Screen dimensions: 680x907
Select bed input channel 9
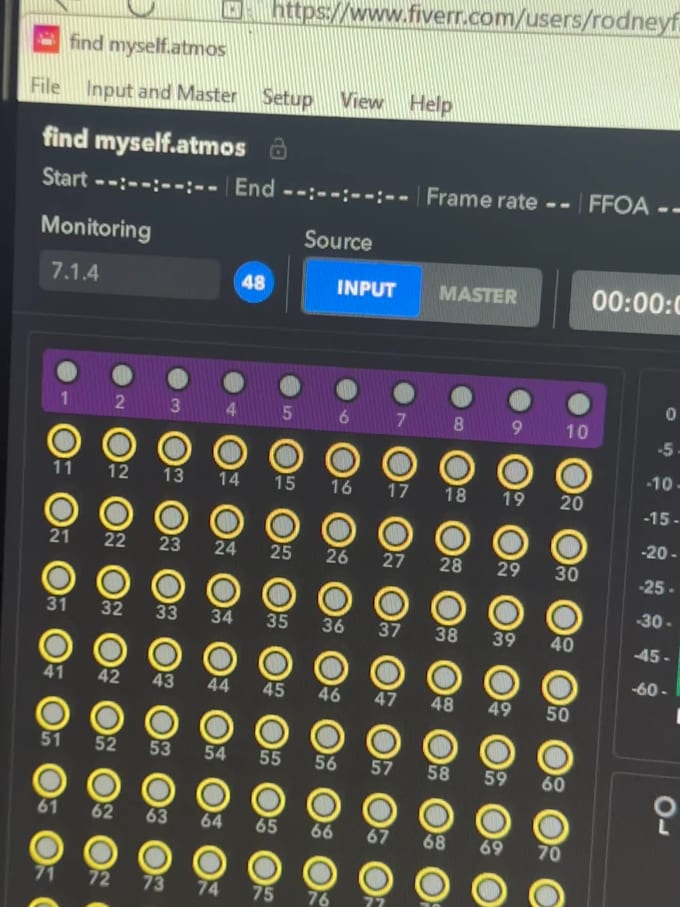click(x=519, y=400)
